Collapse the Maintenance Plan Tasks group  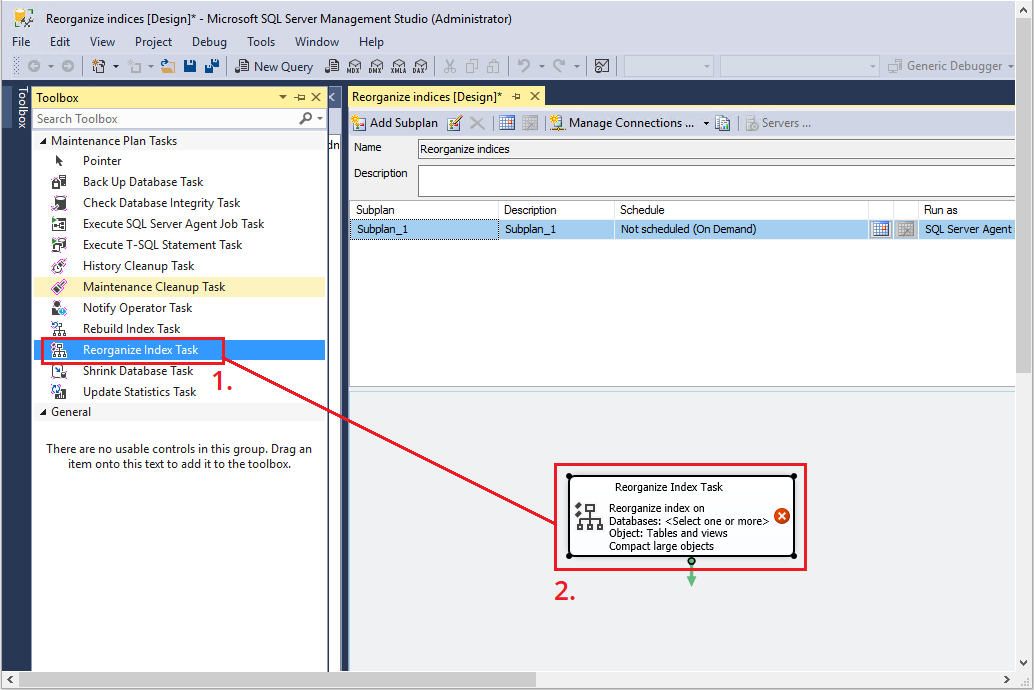pyautogui.click(x=44, y=141)
